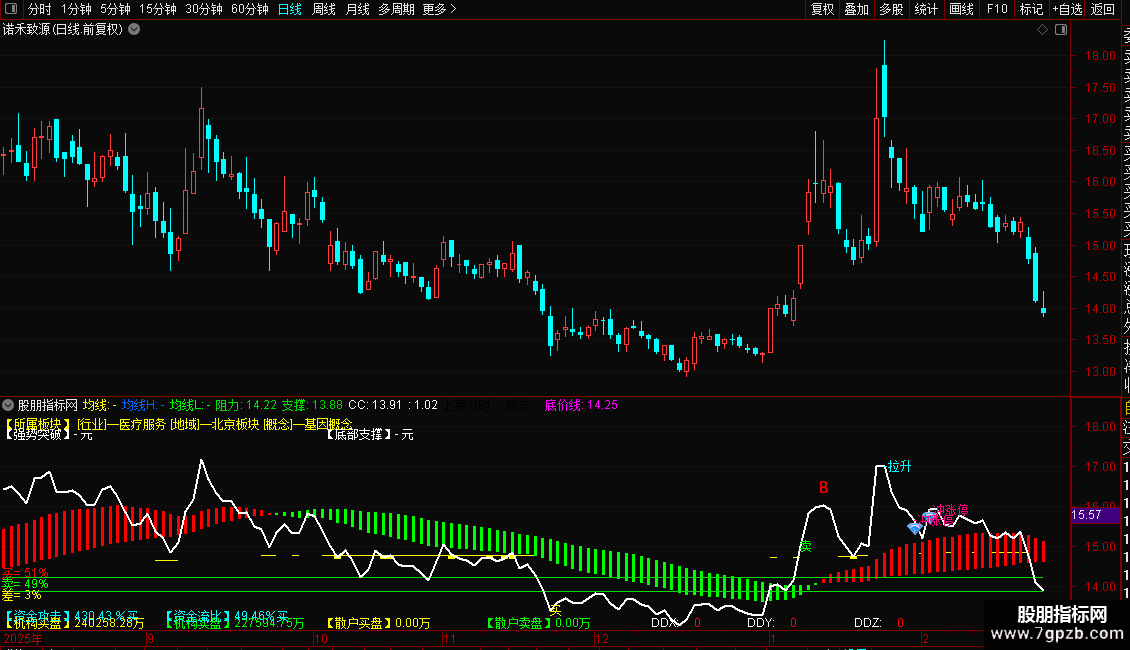Click the 复权 button
The height and width of the screenshot is (650, 1130).
coord(822,9)
